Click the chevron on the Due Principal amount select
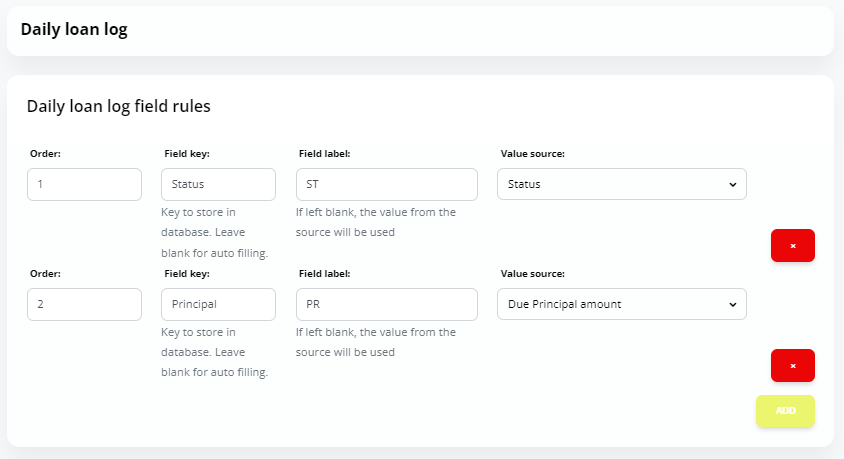The height and width of the screenshot is (459, 844). coord(733,305)
